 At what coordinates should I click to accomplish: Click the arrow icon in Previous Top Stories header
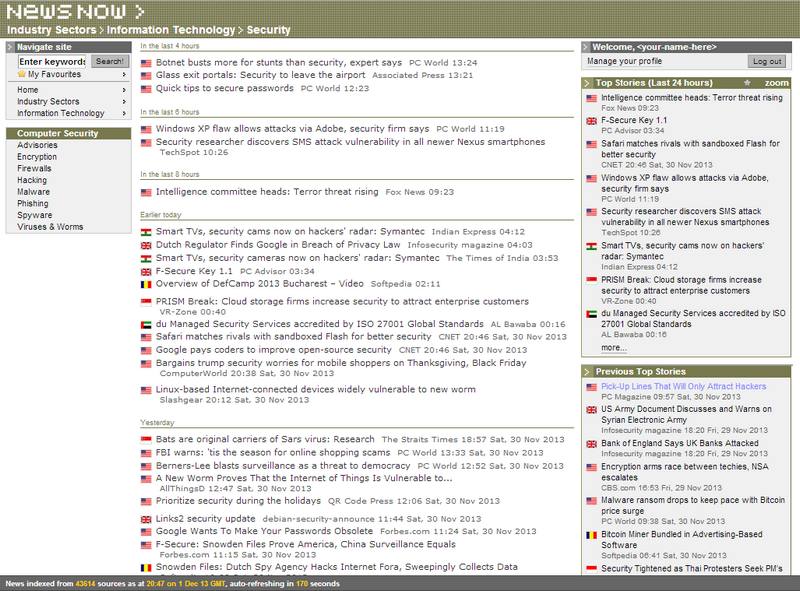[x=587, y=372]
